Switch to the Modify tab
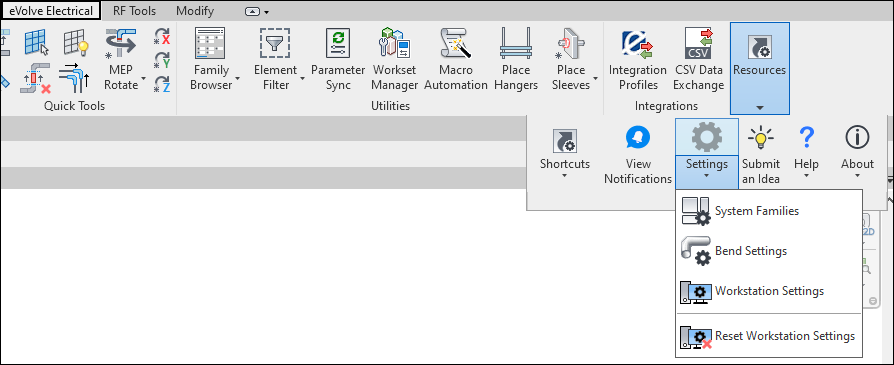The height and width of the screenshot is (365, 894). (x=195, y=11)
